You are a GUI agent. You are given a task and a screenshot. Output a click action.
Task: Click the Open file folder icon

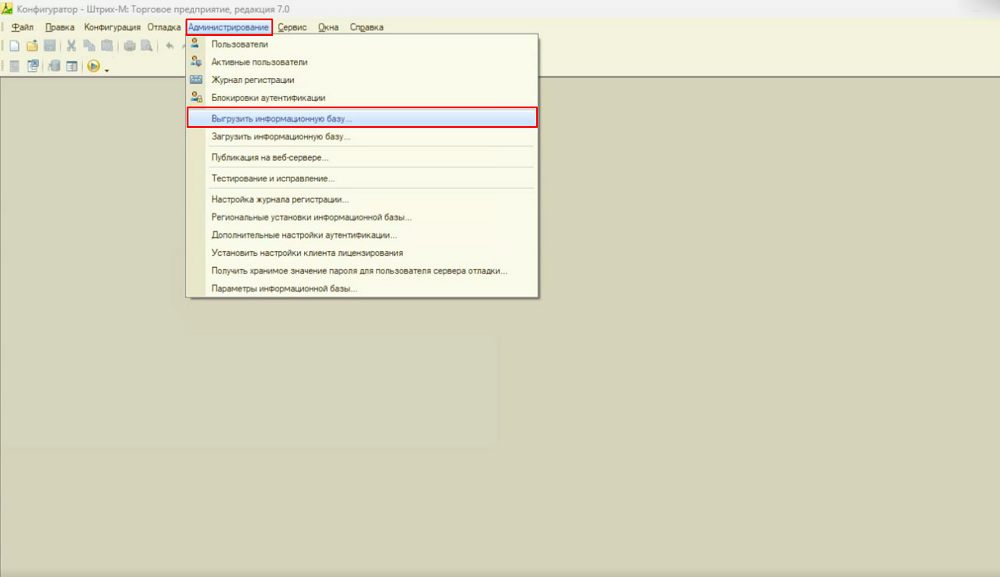coord(32,46)
